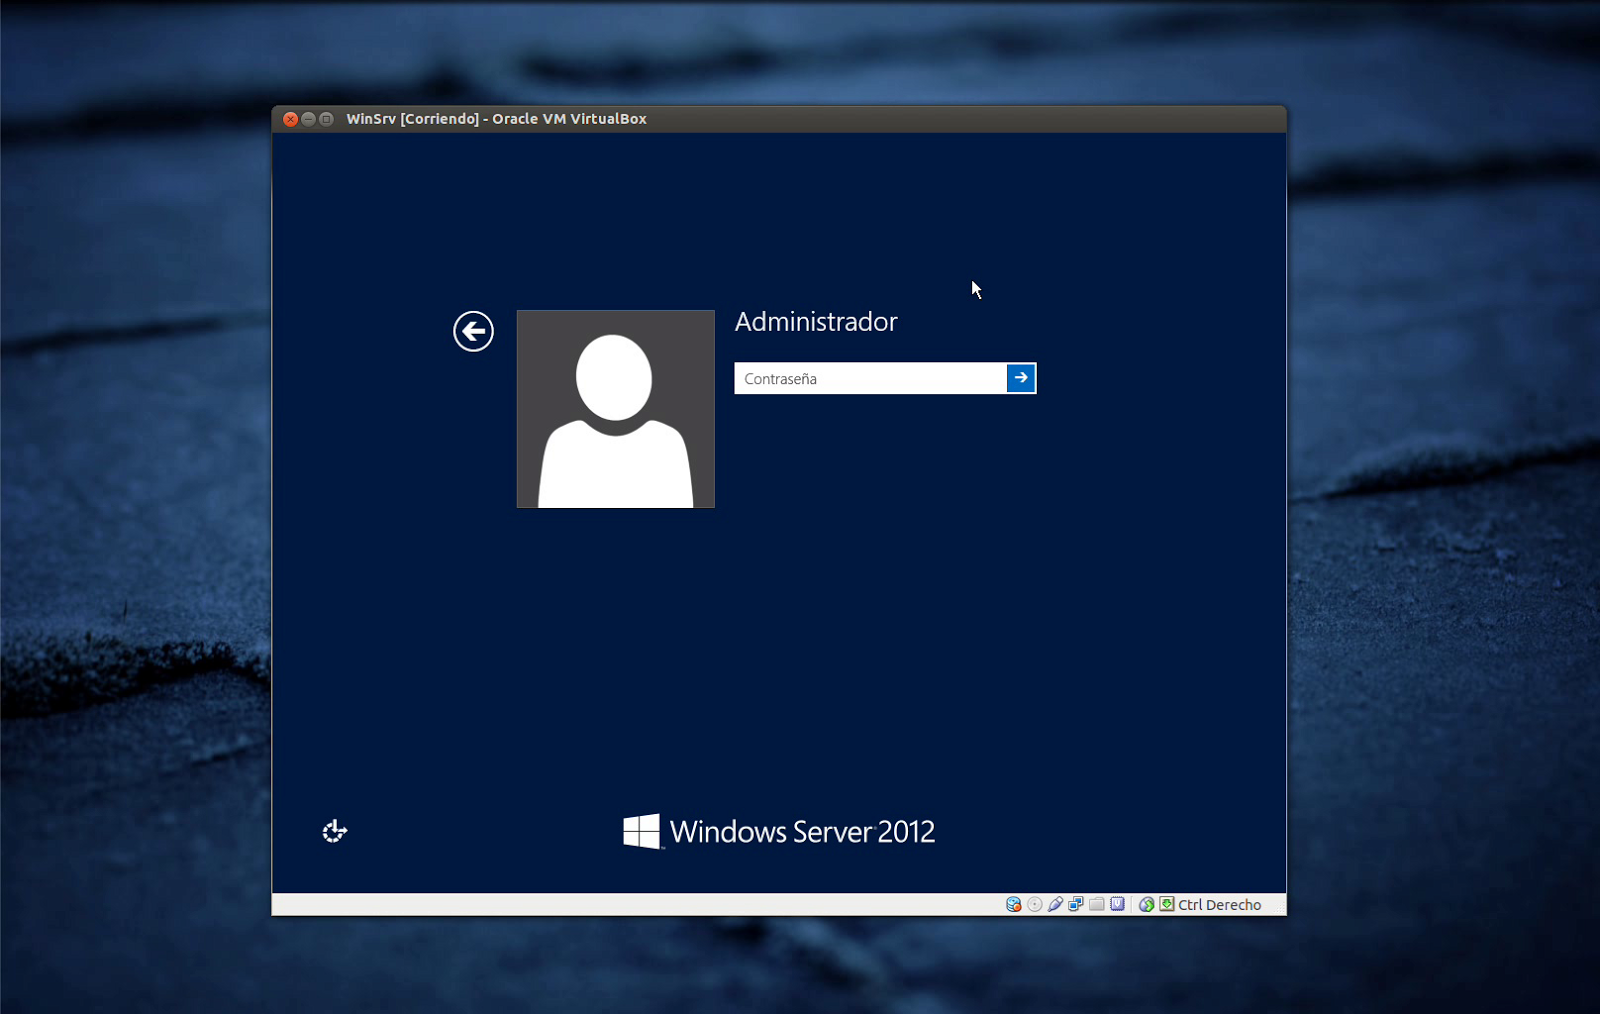Close the WinSrv VirtualBox window
Screen dimensions: 1600x1014
click(290, 119)
